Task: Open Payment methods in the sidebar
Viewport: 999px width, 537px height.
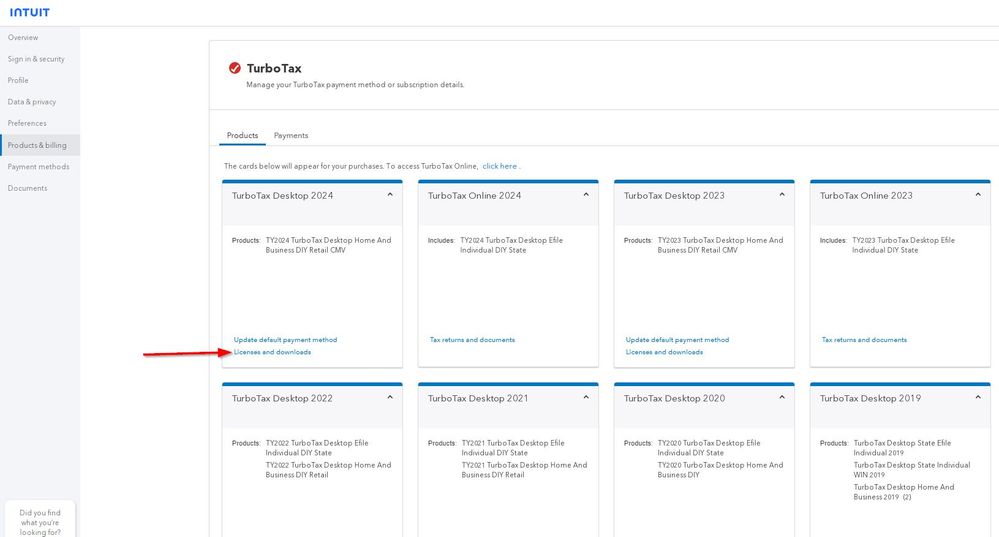Action: 39,167
